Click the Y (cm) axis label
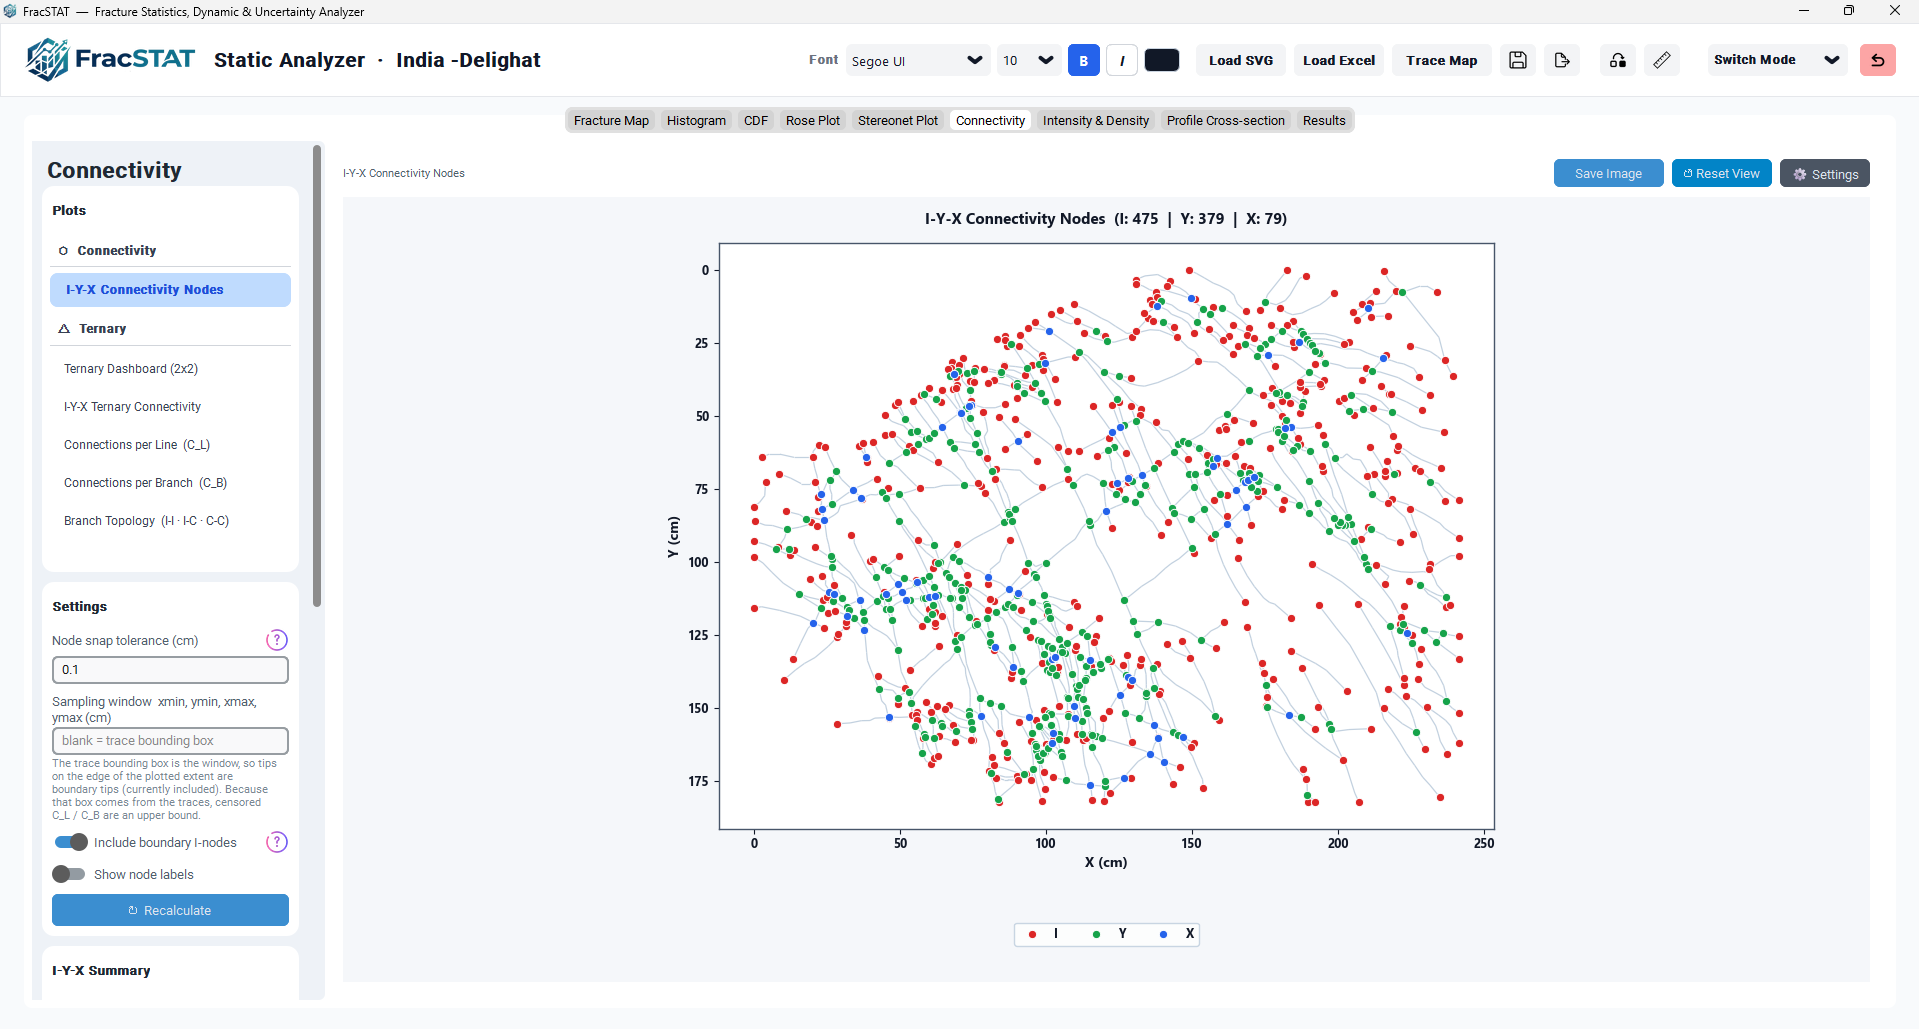1919x1029 pixels. click(x=673, y=537)
